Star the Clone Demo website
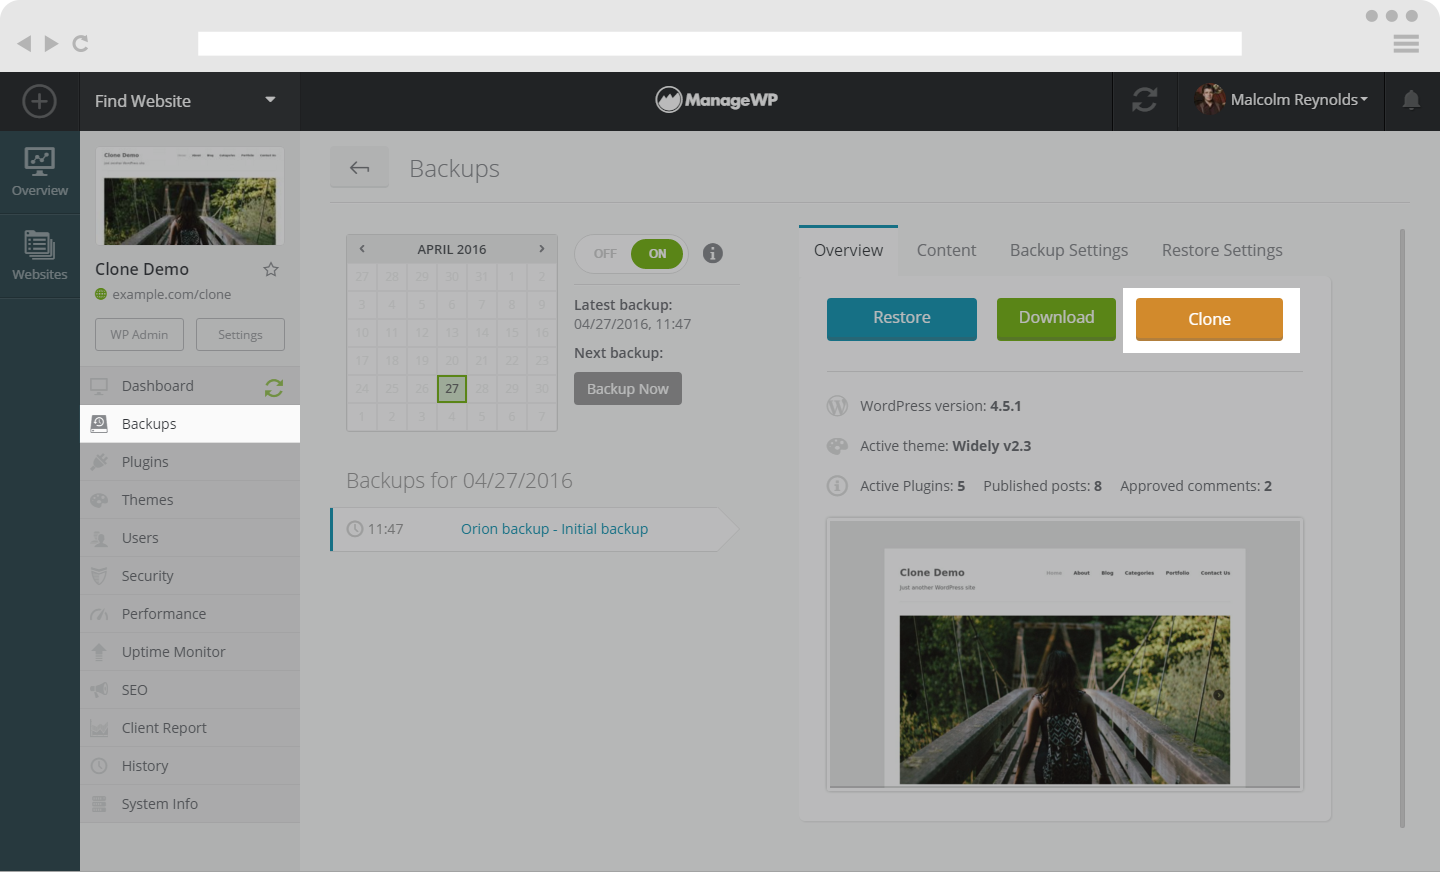 tap(270, 269)
